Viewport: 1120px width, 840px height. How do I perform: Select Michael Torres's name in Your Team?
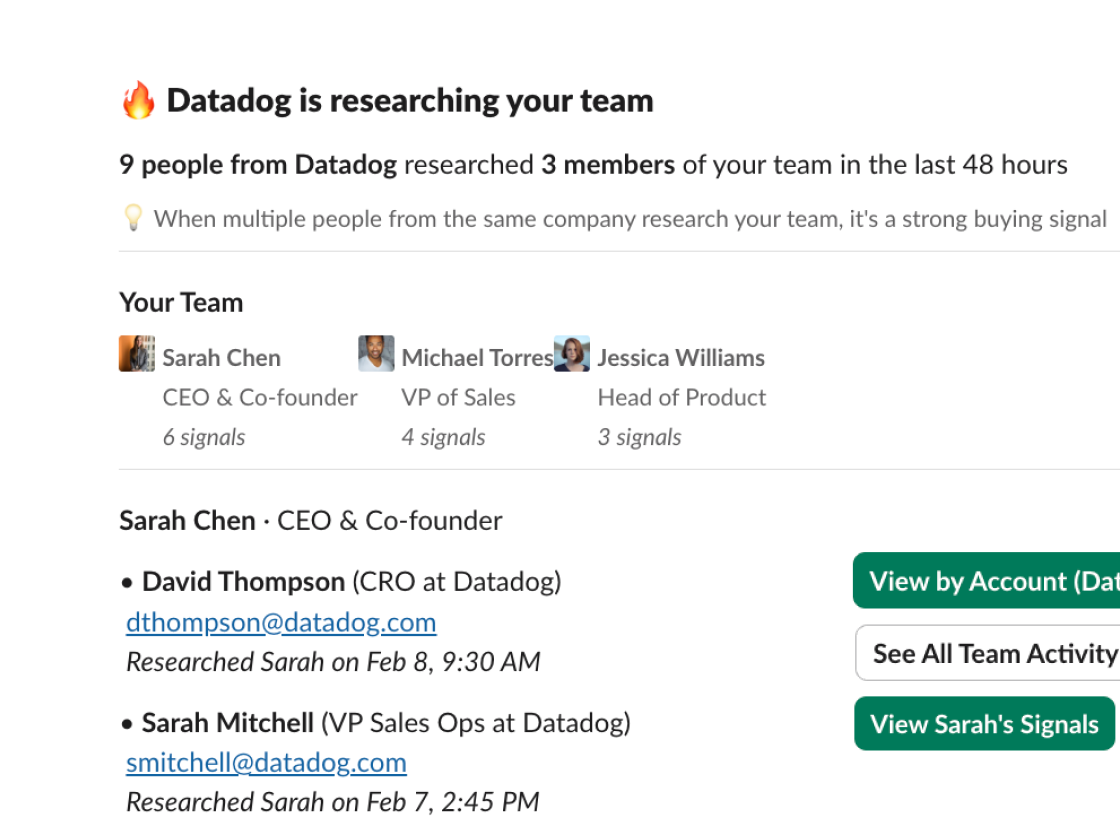click(476, 358)
